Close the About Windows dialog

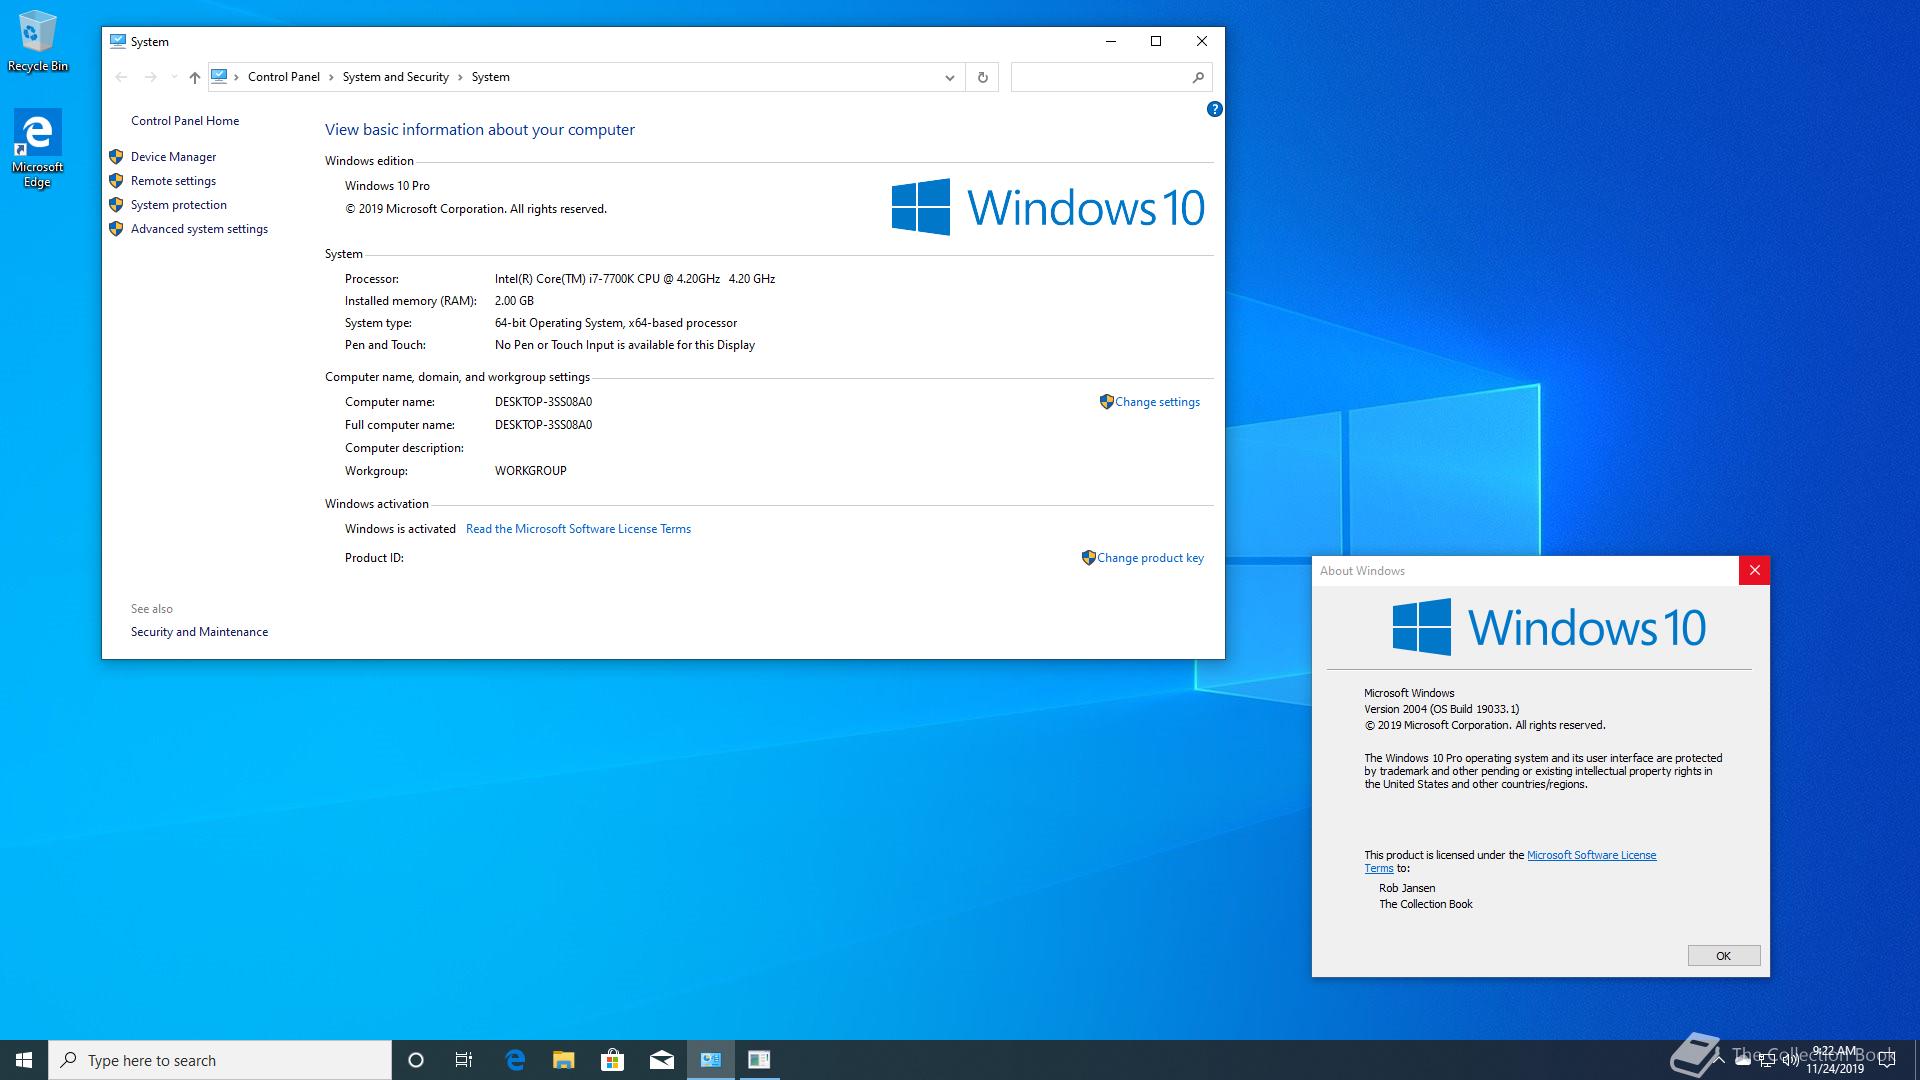1754,571
